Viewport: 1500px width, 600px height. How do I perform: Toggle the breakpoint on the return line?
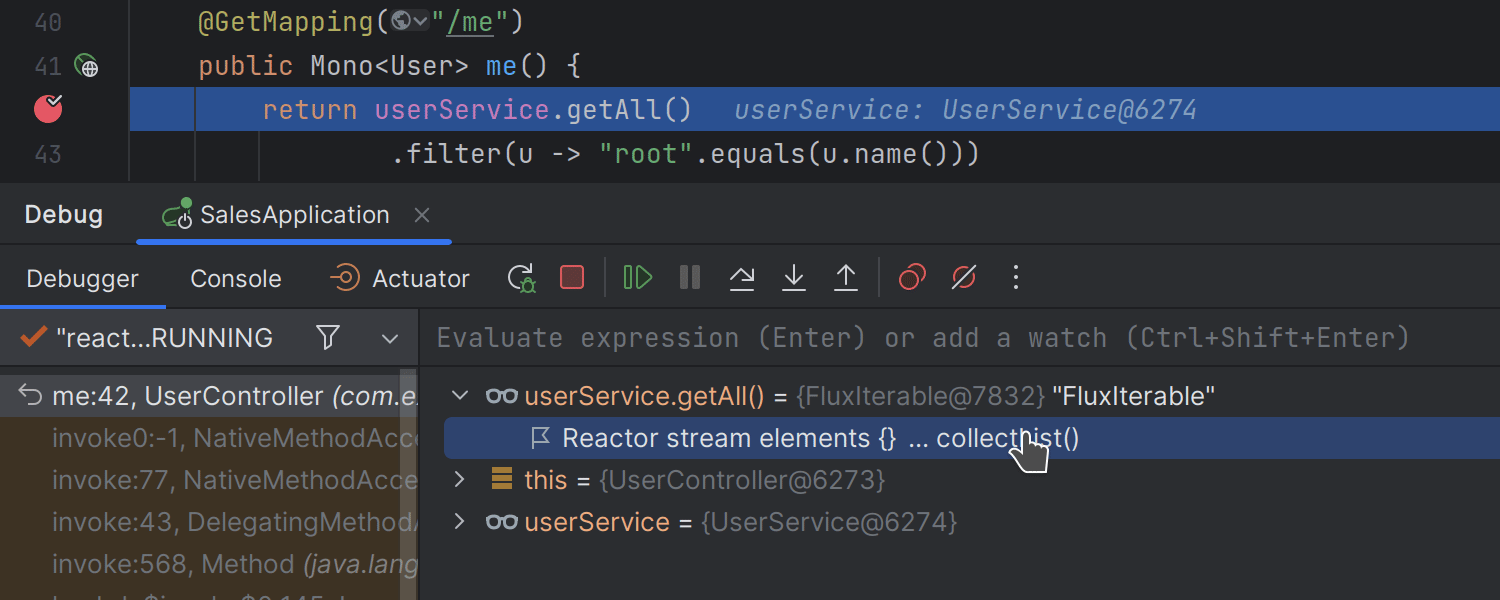[x=47, y=109]
